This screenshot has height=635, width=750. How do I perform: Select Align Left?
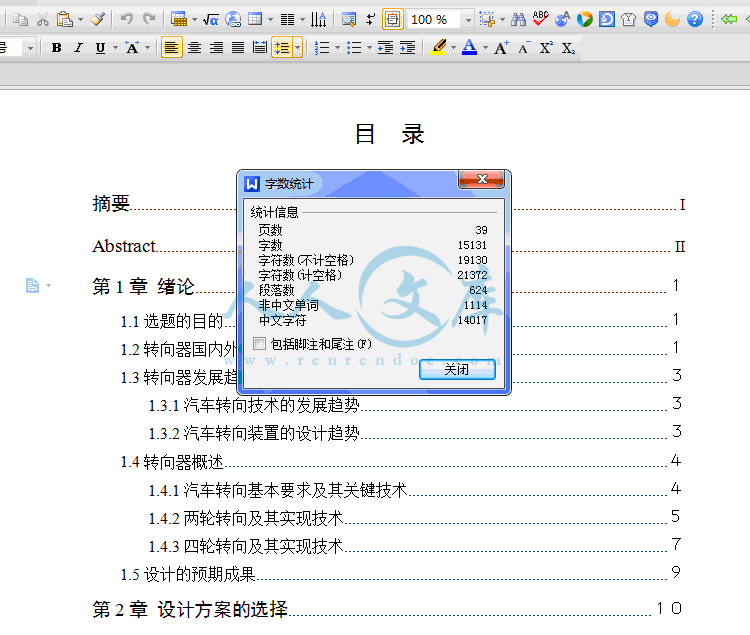click(x=172, y=48)
